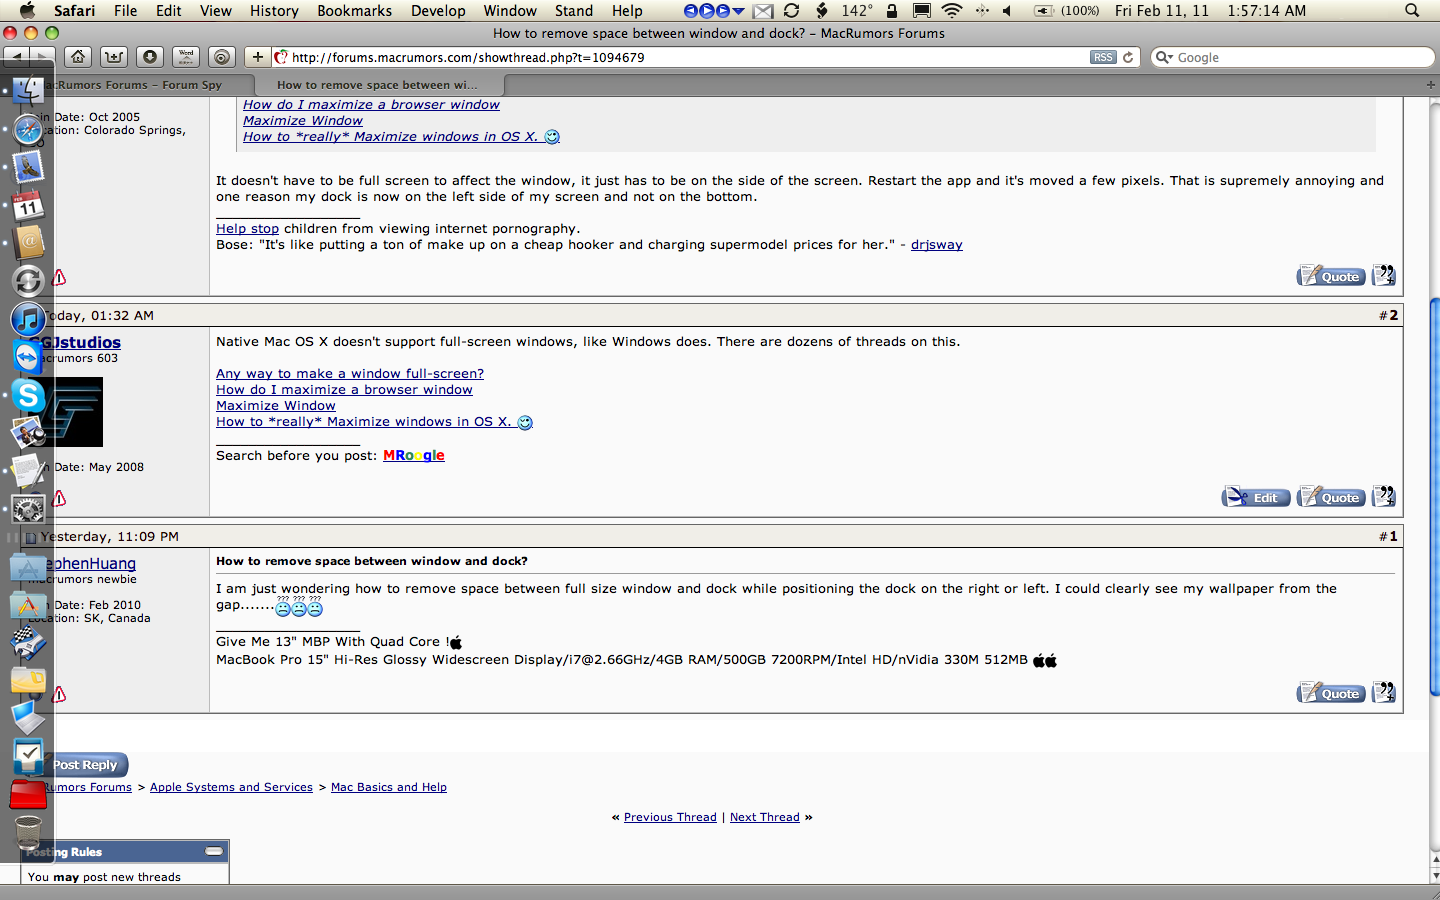Open iTunes from the dock
Viewport: 1440px width, 900px height.
point(28,319)
